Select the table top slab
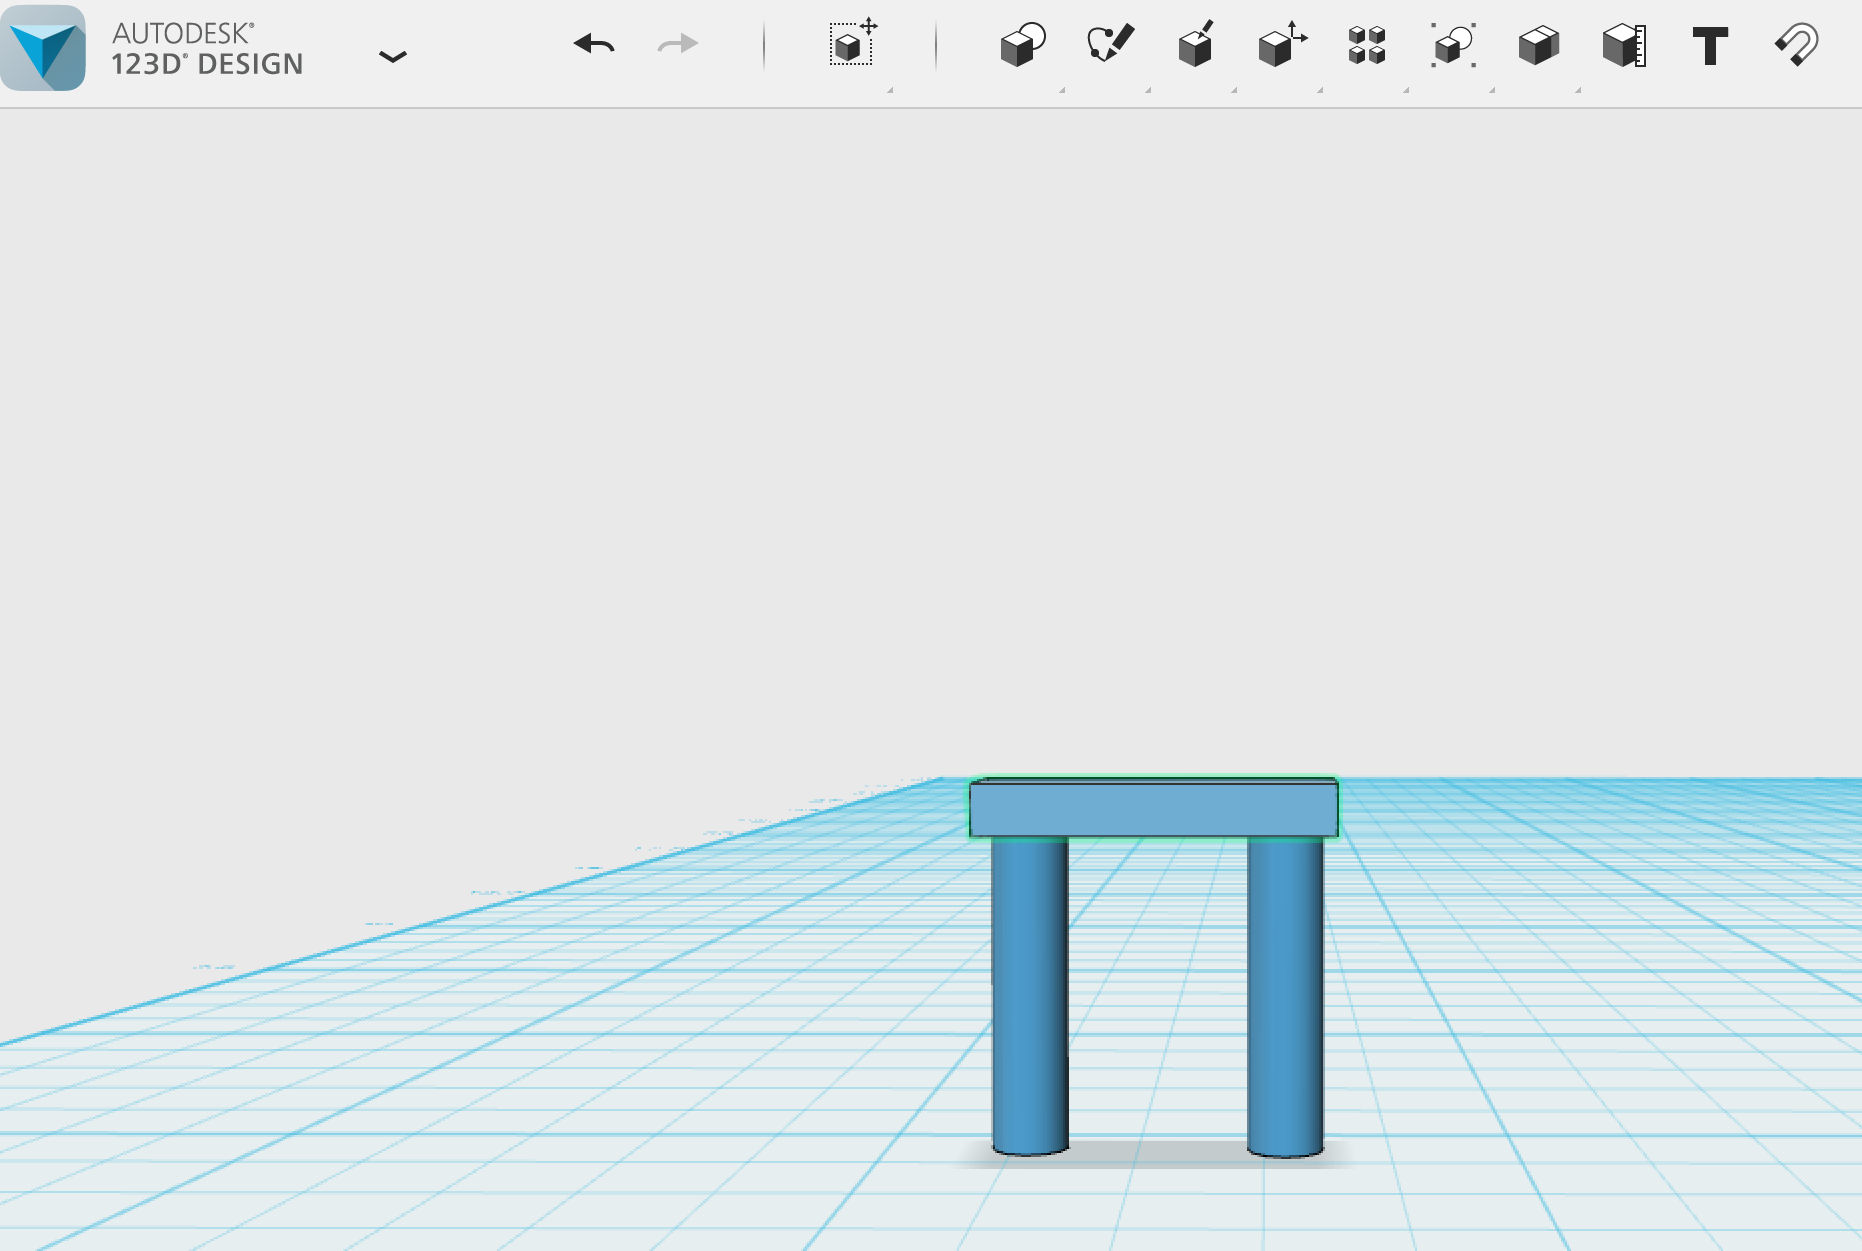This screenshot has height=1251, width=1862. pos(1153,808)
